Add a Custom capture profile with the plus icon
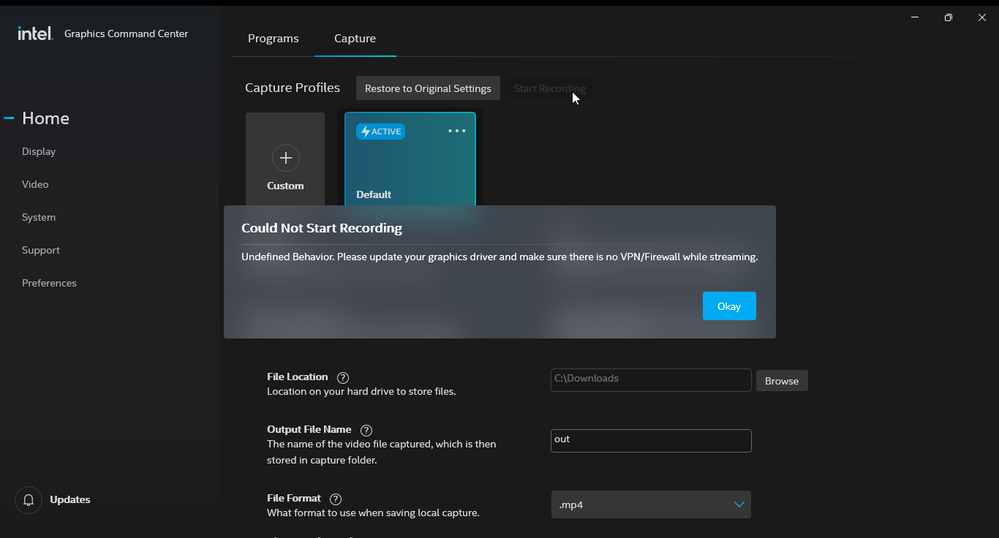 point(285,158)
